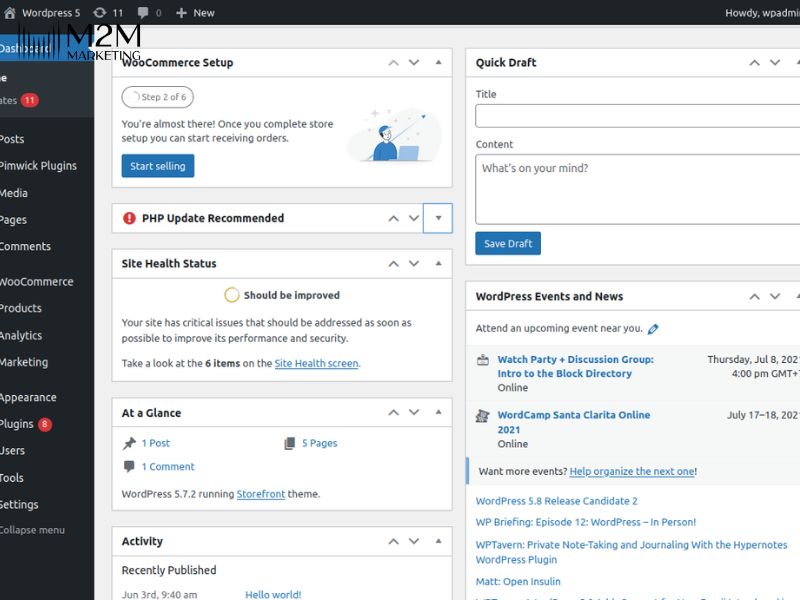
Task: Move At a Glance widget up
Action: pos(393,412)
